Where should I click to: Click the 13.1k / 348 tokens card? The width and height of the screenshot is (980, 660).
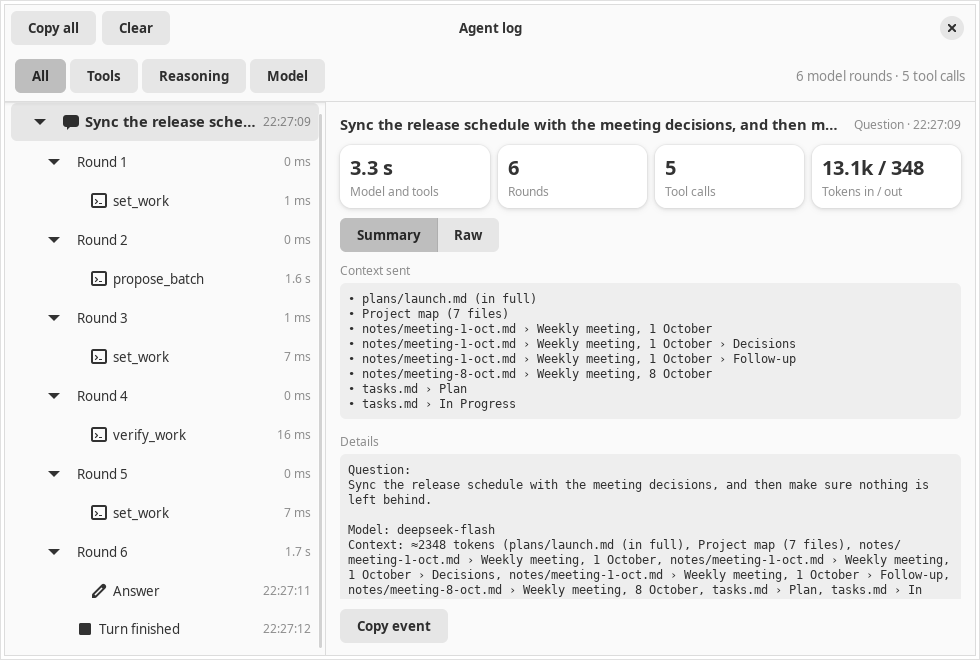tap(886, 177)
